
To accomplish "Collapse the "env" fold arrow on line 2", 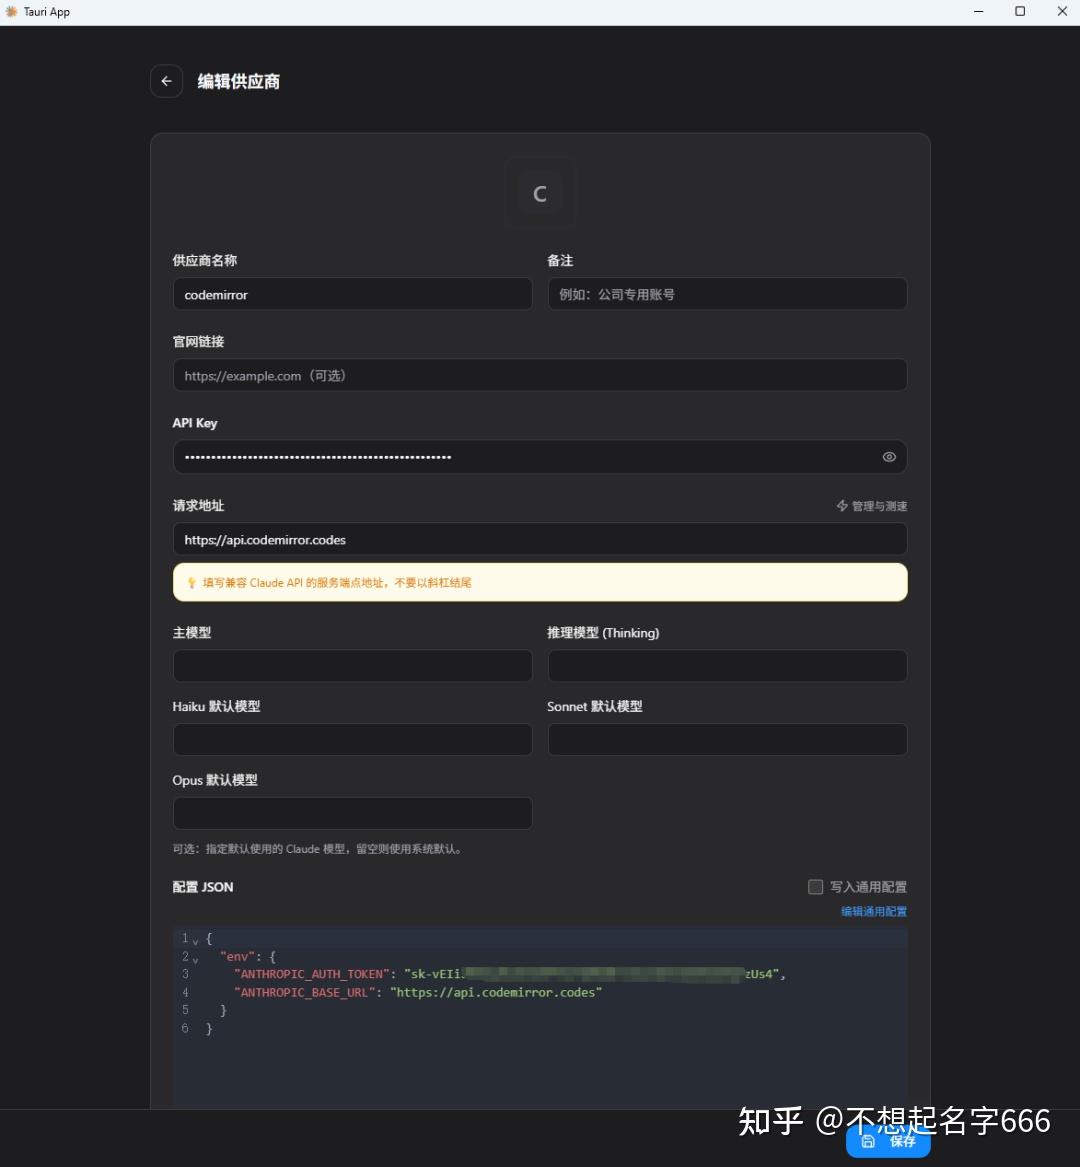I will (x=196, y=958).
